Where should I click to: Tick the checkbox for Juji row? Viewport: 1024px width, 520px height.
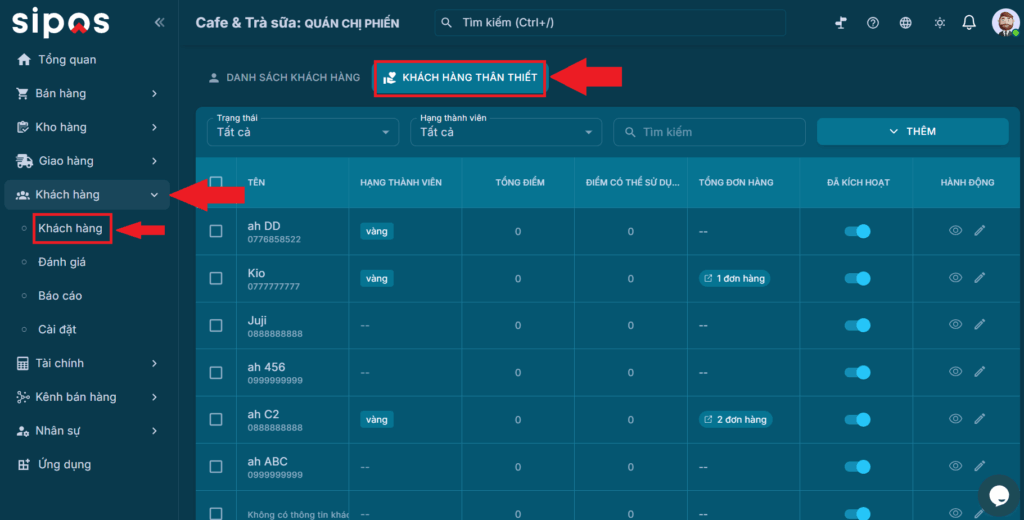216,325
